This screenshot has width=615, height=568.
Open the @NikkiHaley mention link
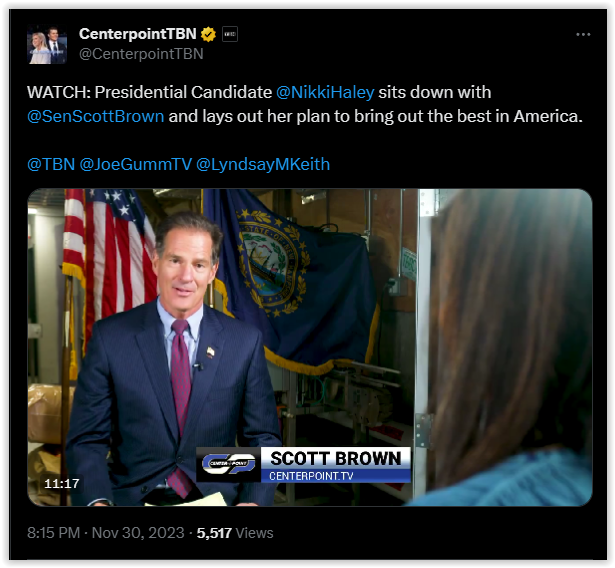coord(325,93)
